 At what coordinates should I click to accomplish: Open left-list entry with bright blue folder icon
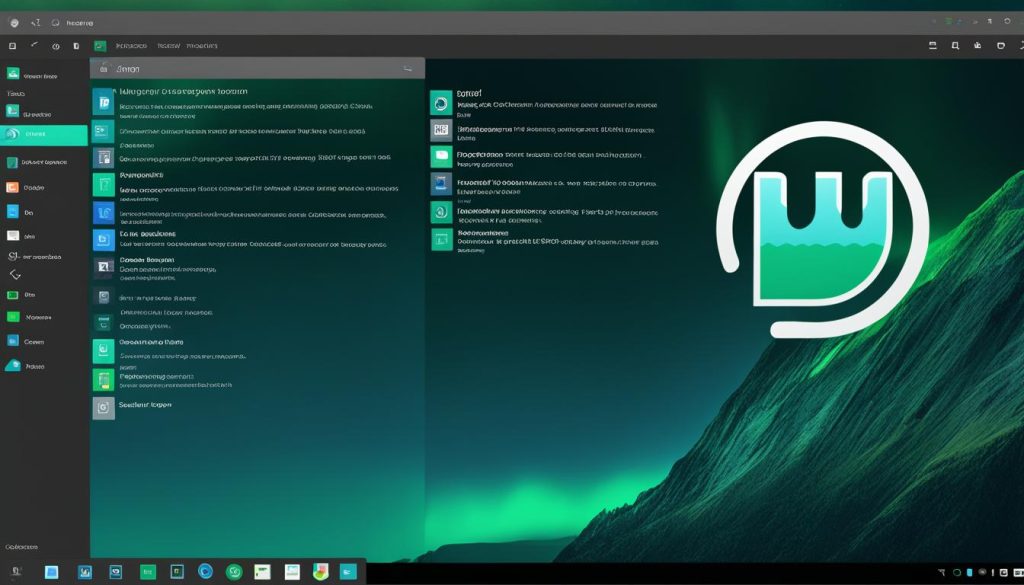(x=239, y=239)
